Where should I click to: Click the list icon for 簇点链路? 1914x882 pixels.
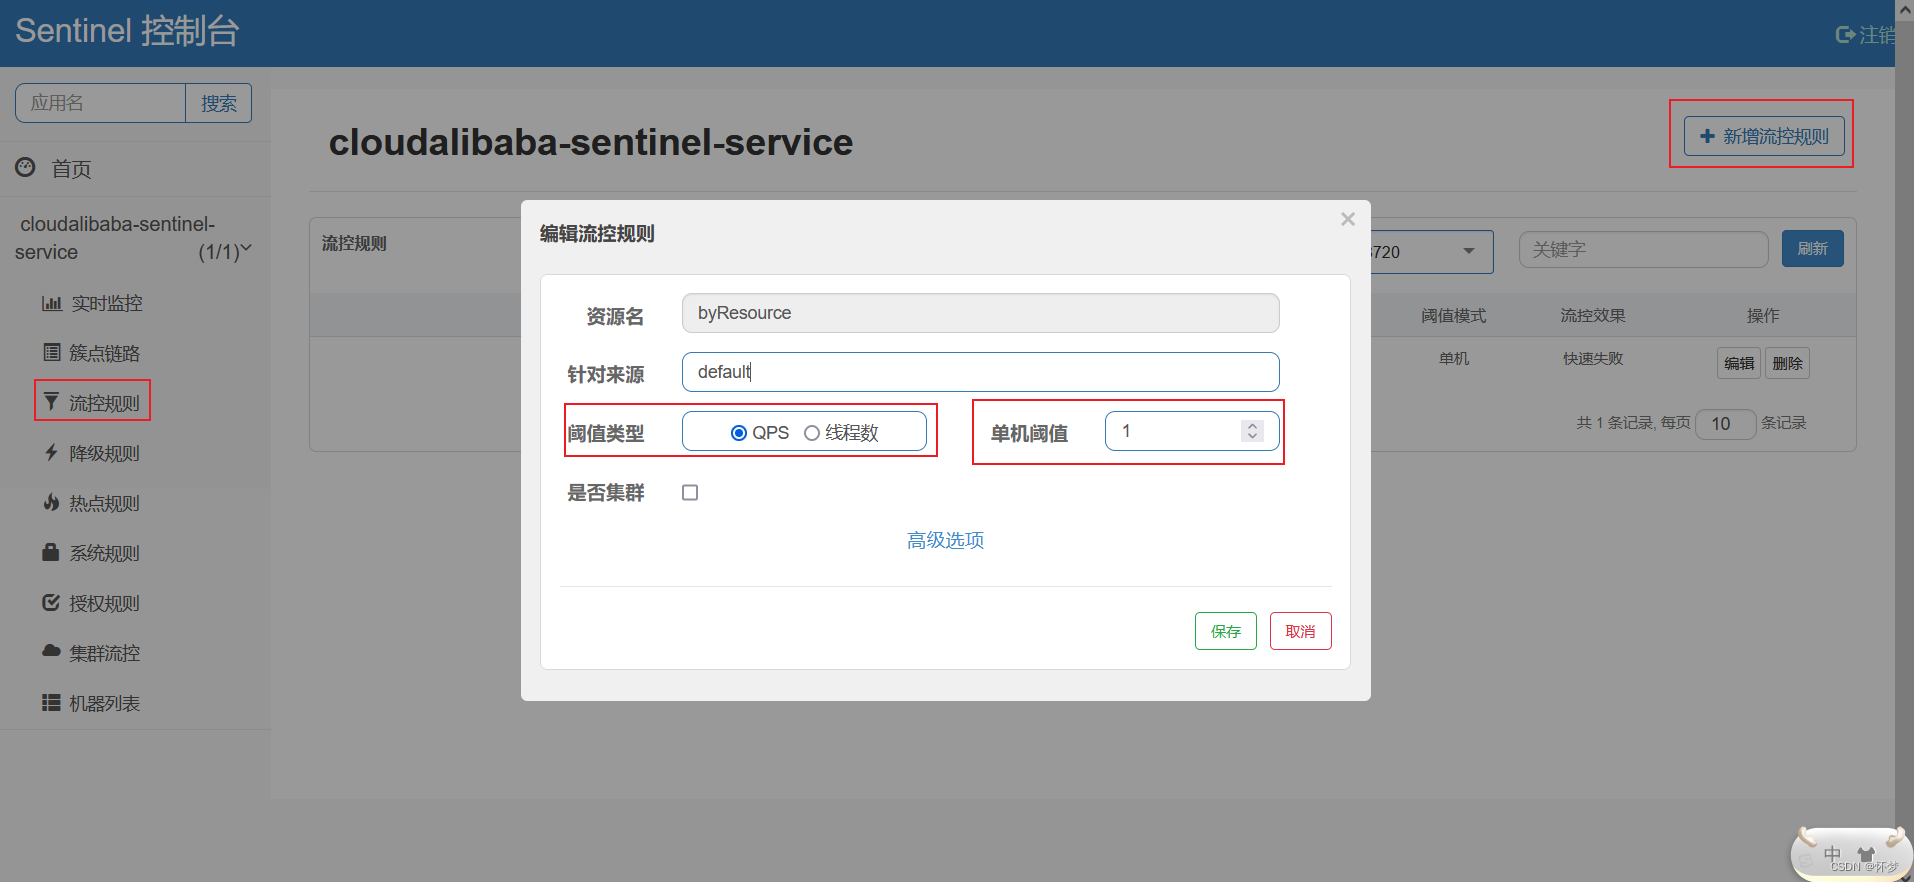tap(51, 352)
